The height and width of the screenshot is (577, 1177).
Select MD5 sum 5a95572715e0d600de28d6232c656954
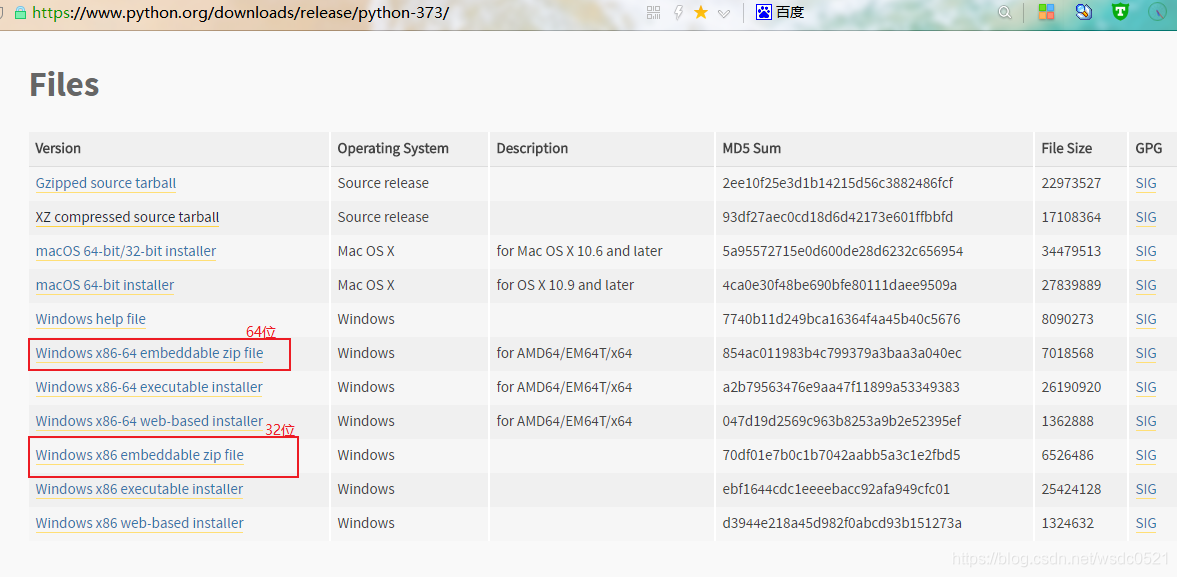[x=842, y=251]
